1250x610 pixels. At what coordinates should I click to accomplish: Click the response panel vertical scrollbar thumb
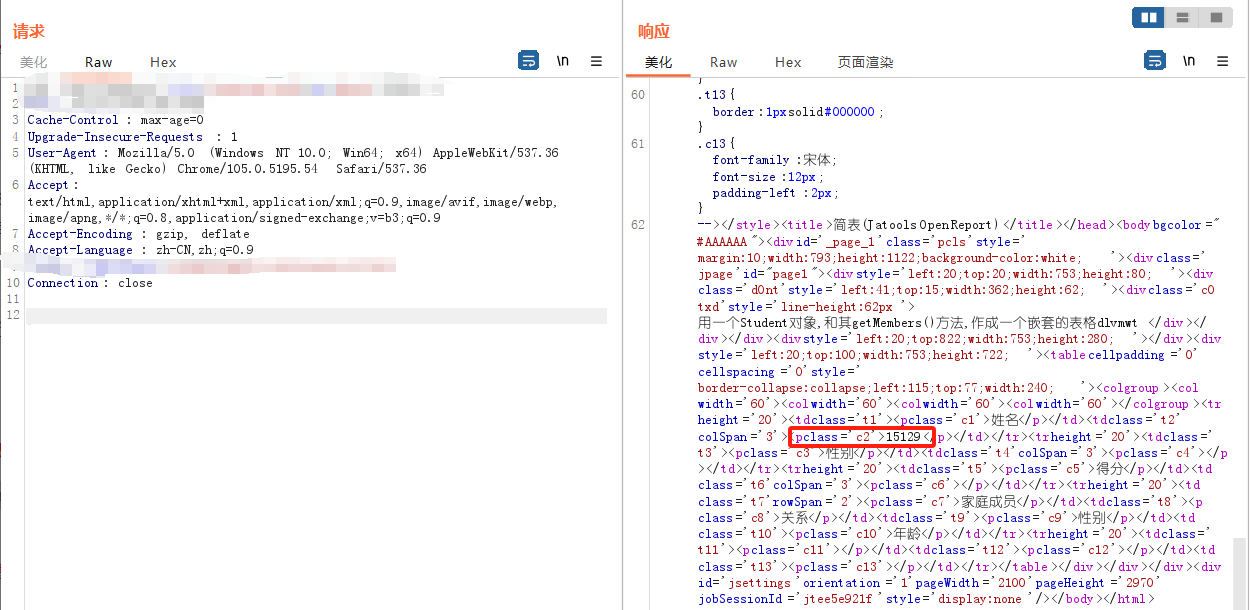pos(1240,572)
